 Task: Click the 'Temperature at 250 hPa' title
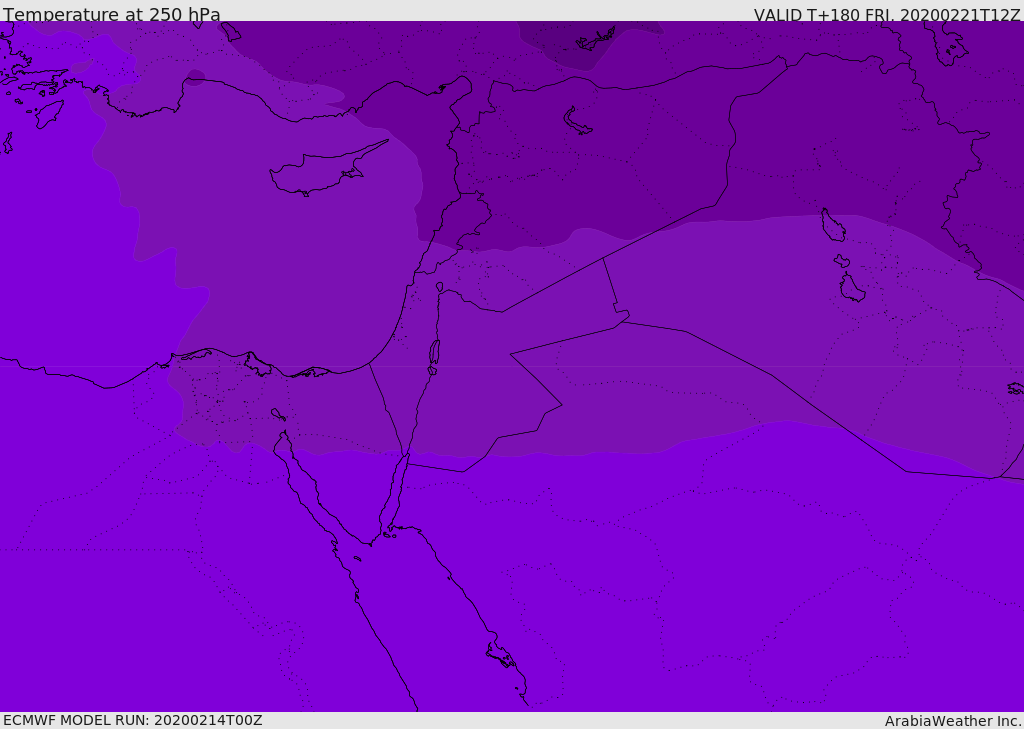[x=112, y=14]
